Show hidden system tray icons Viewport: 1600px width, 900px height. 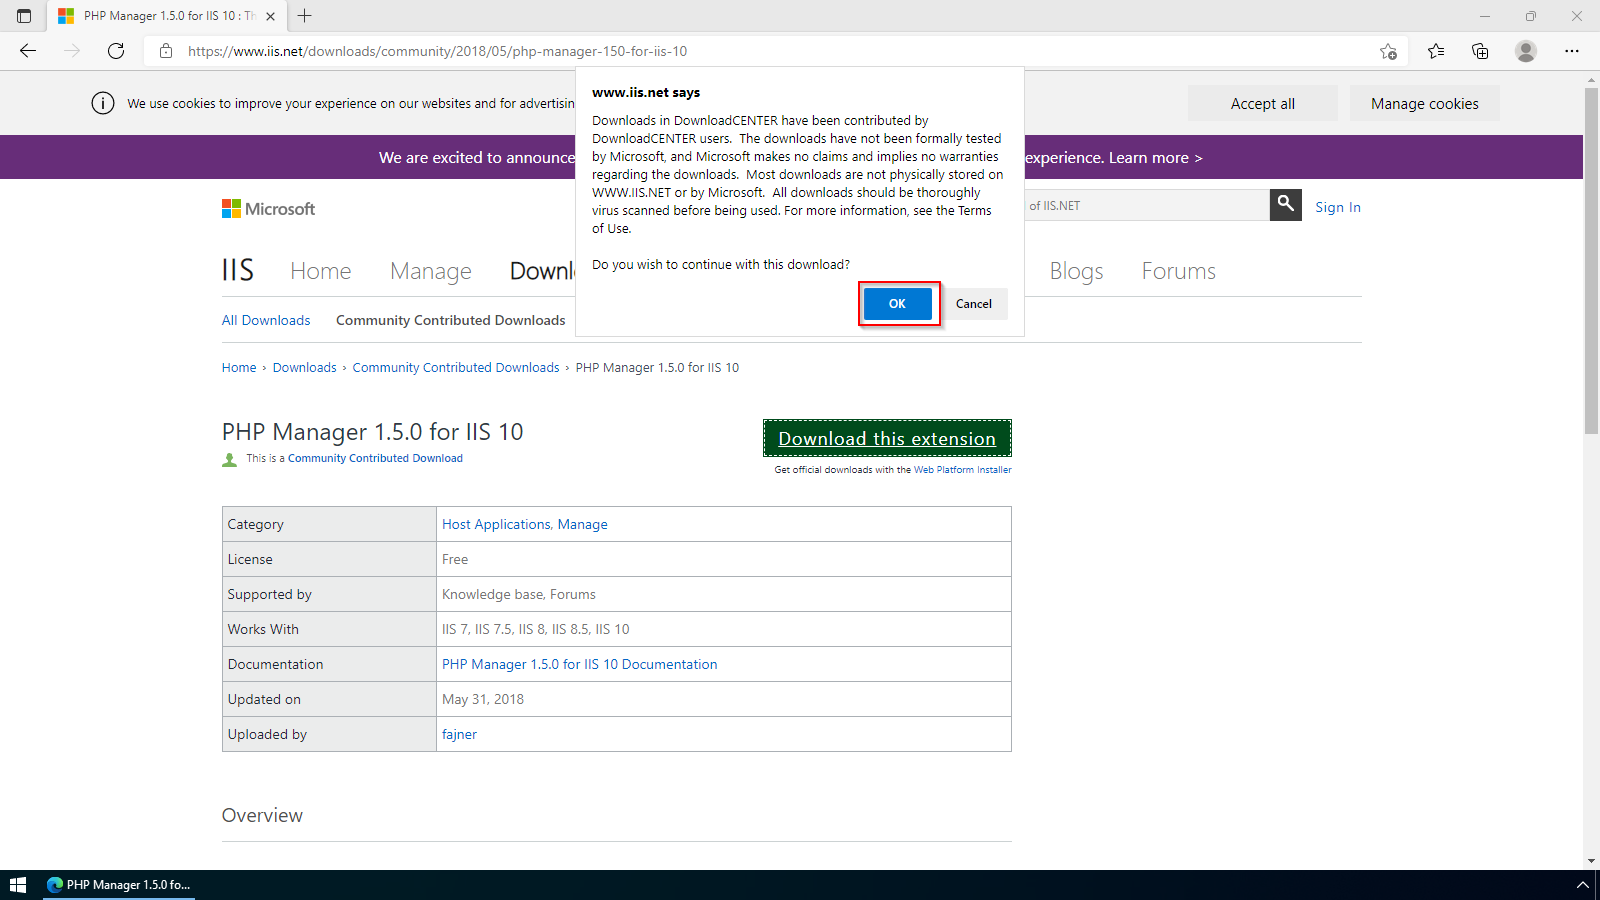click(x=1582, y=885)
